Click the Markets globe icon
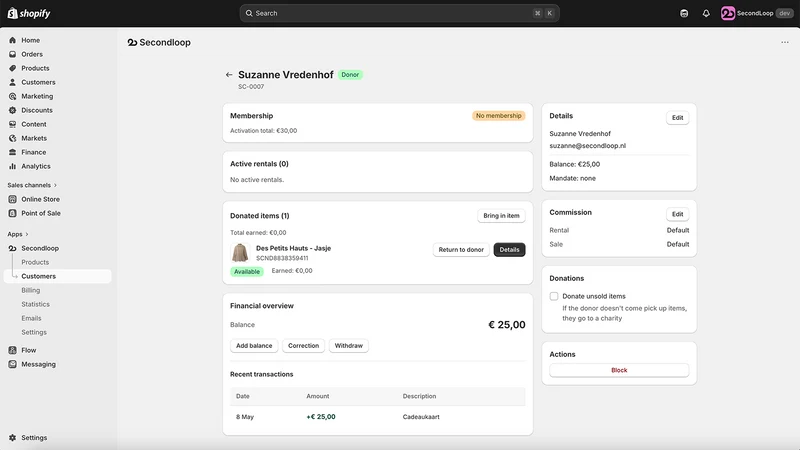 tap(12, 138)
